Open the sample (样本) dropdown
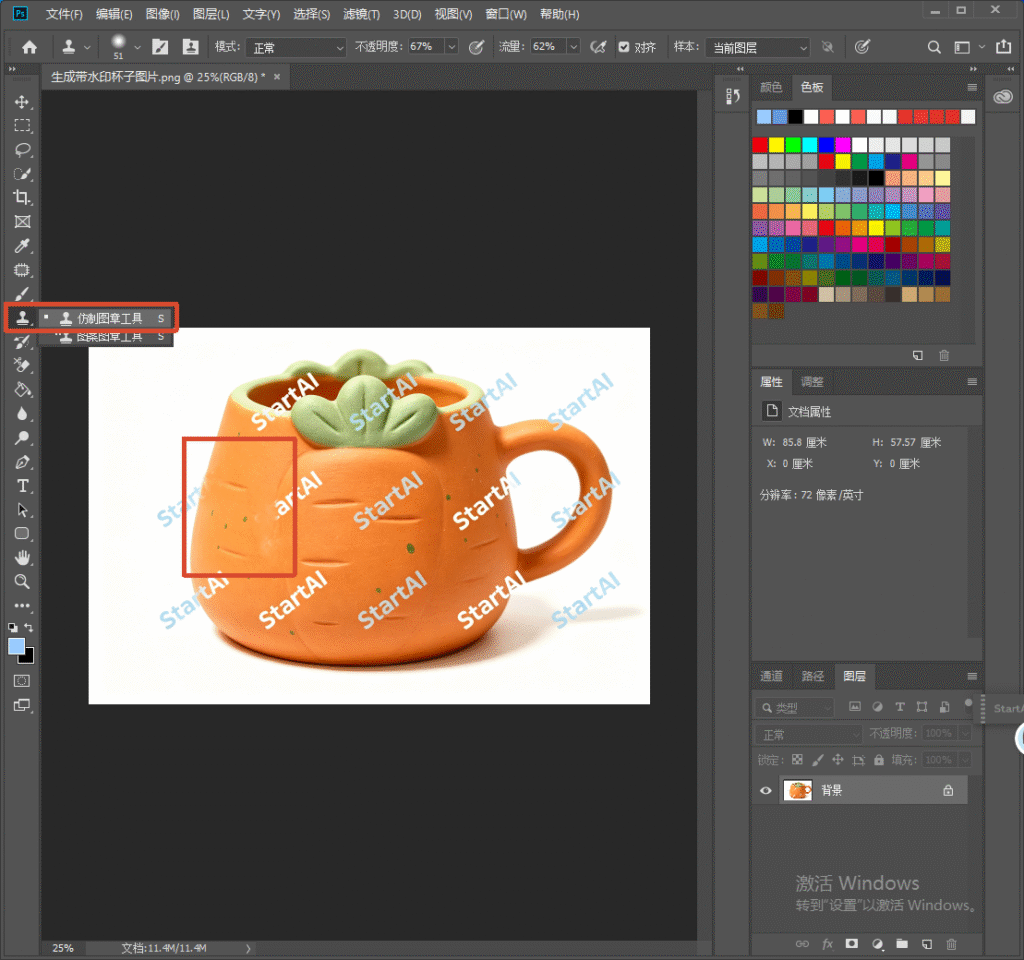 [758, 47]
